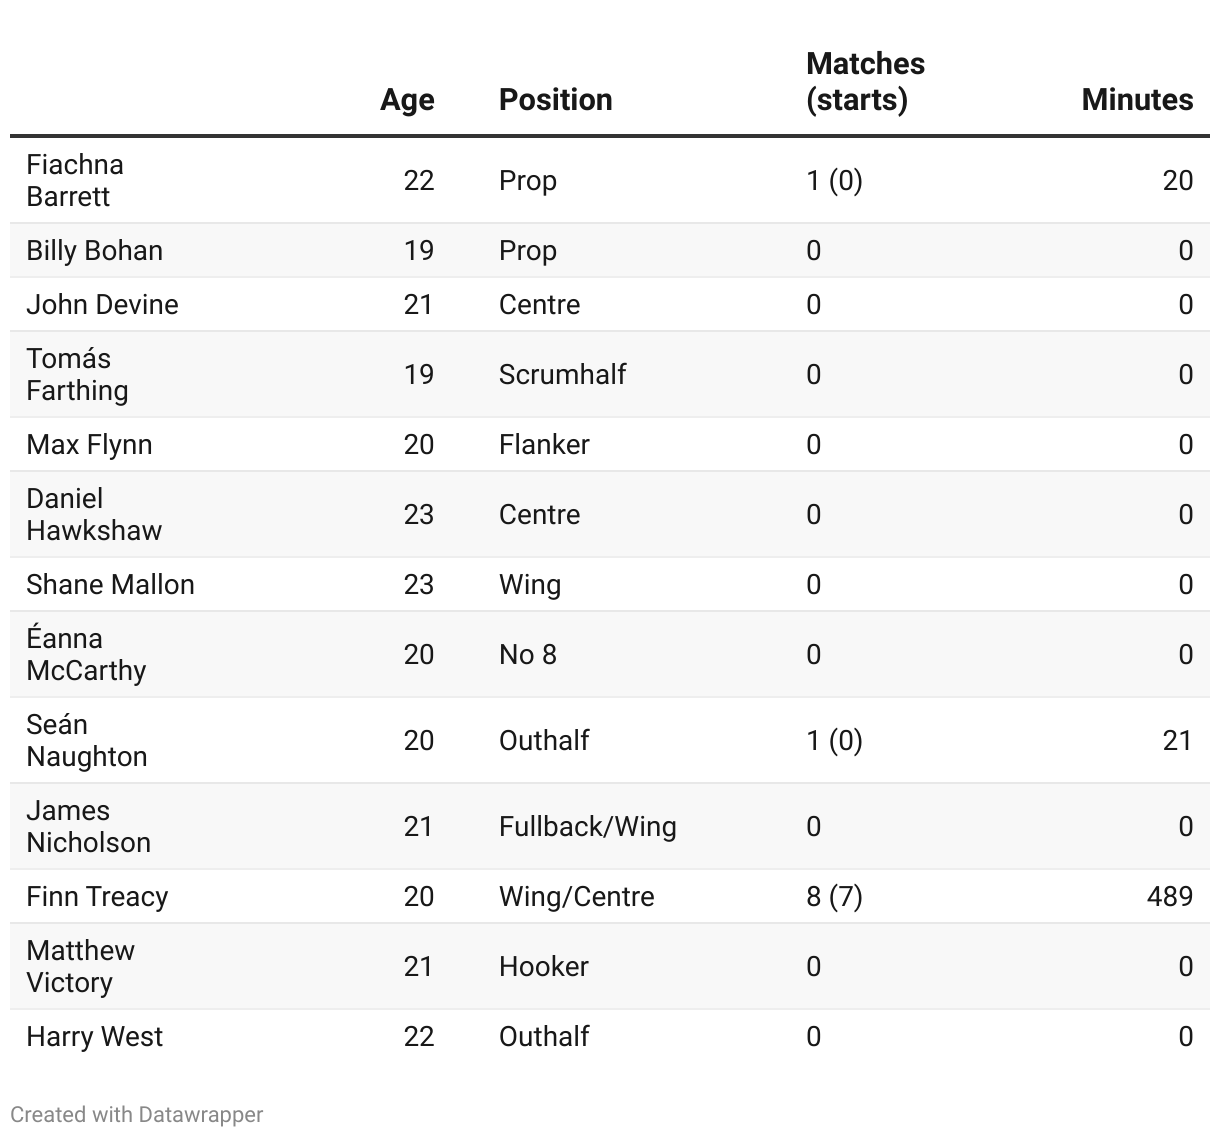Image resolution: width=1220 pixels, height=1138 pixels.
Task: Click the Matches (starts) column header
Action: [x=865, y=82]
